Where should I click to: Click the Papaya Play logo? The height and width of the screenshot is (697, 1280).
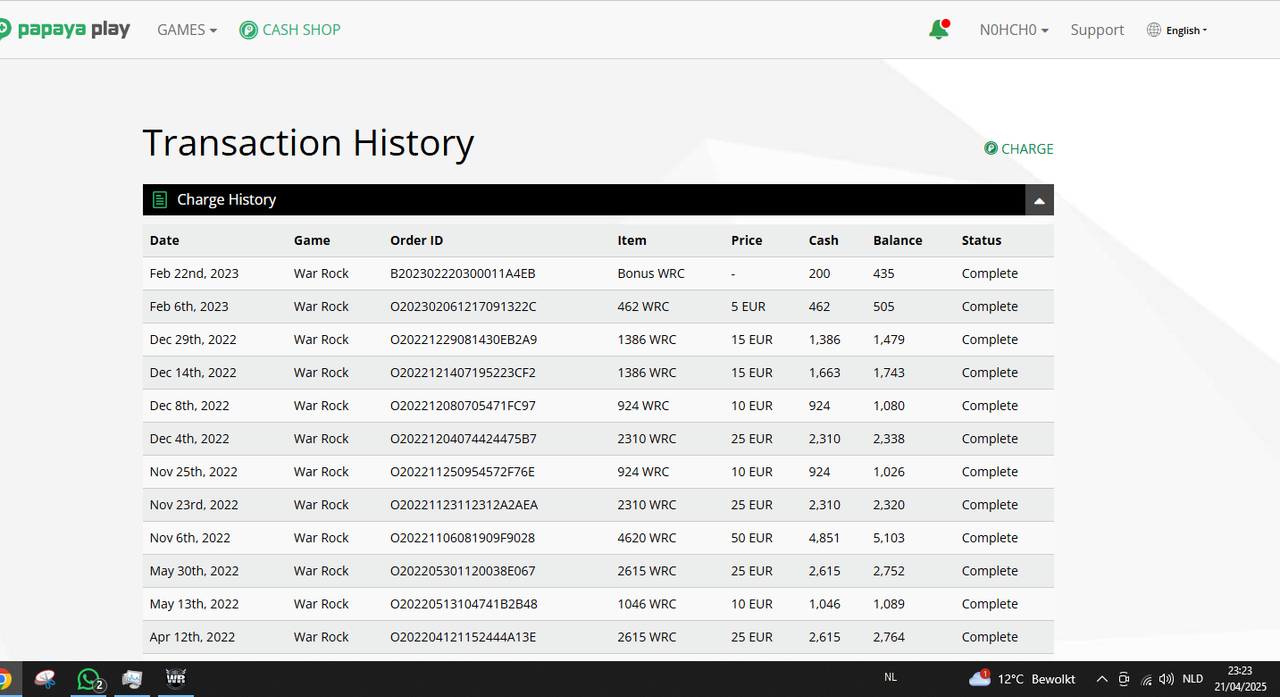(x=65, y=29)
